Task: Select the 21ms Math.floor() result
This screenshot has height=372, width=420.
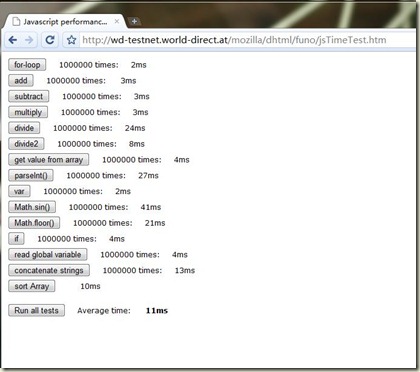Action: [x=155, y=223]
